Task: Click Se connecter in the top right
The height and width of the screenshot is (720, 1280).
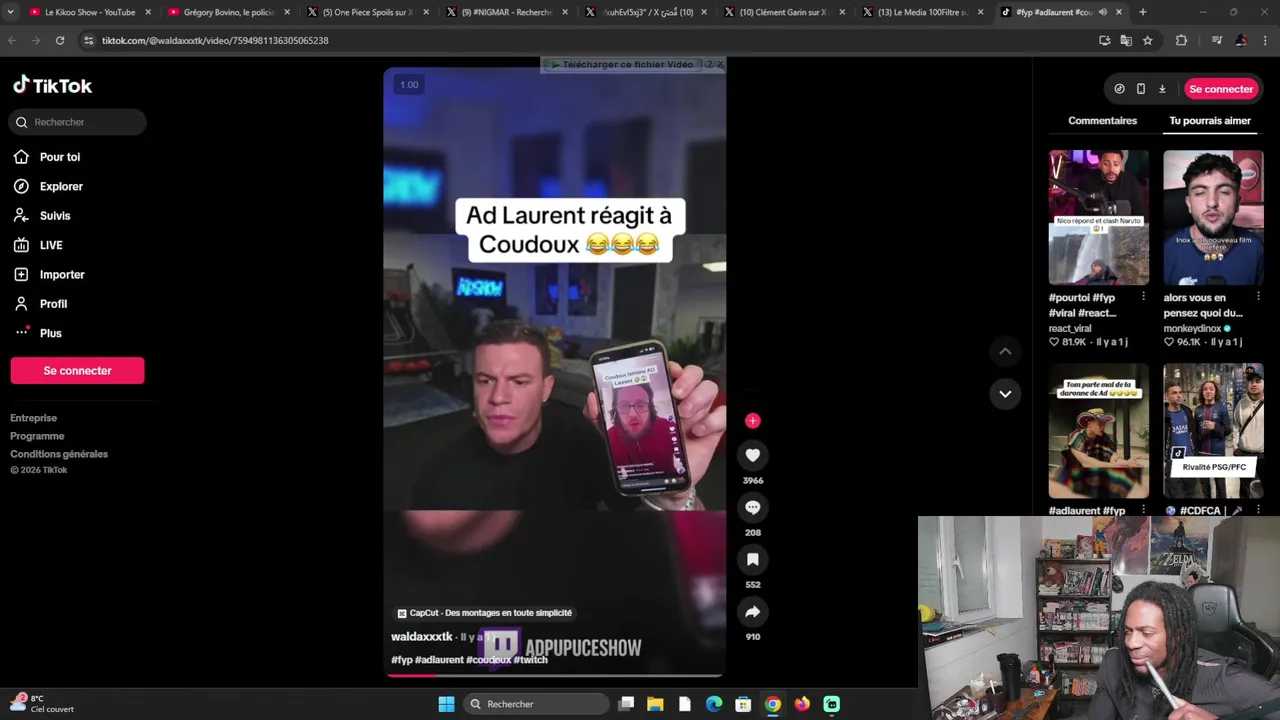Action: pyautogui.click(x=1221, y=89)
